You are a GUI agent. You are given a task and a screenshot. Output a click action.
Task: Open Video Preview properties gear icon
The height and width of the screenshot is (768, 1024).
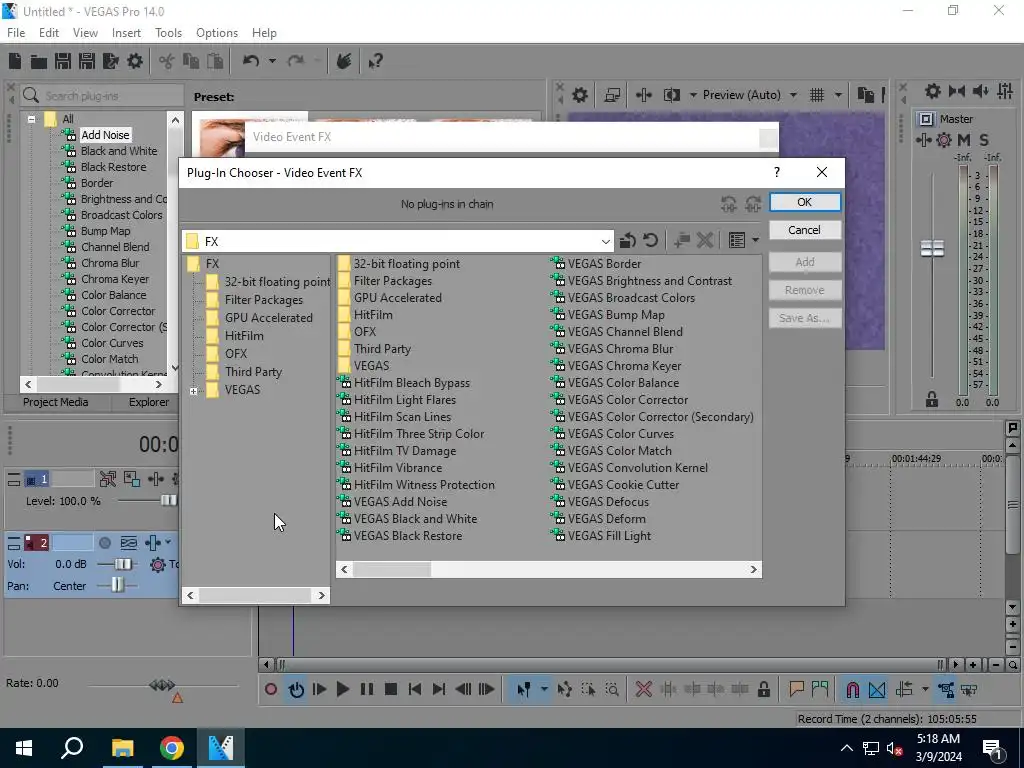579,95
